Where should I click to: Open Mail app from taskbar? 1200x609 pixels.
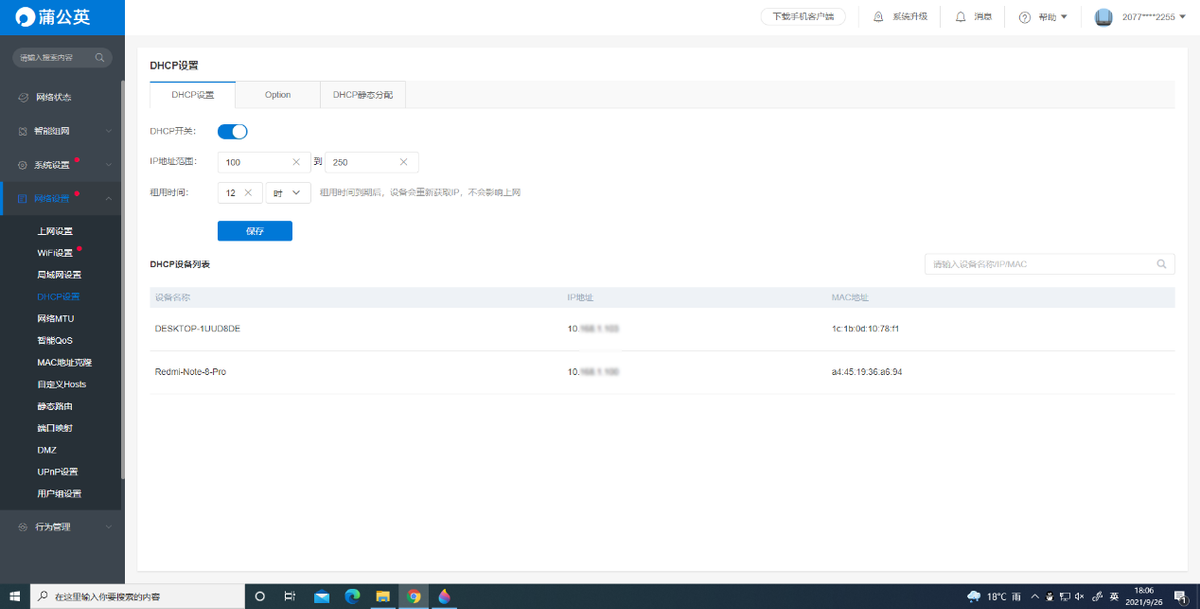(321, 596)
